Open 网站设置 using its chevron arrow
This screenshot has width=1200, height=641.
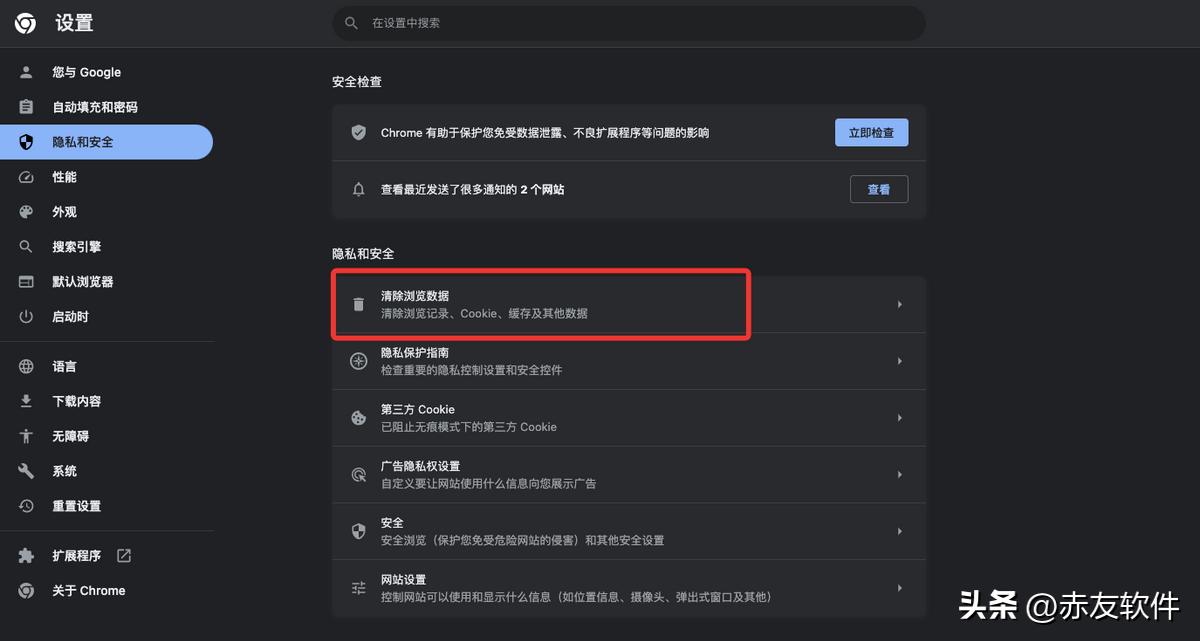tap(898, 587)
